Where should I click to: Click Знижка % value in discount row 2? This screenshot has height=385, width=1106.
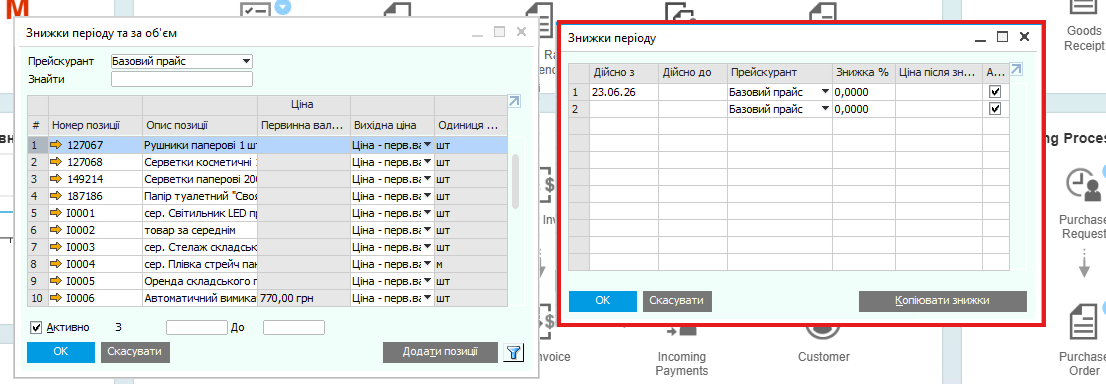pyautogui.click(x=863, y=109)
